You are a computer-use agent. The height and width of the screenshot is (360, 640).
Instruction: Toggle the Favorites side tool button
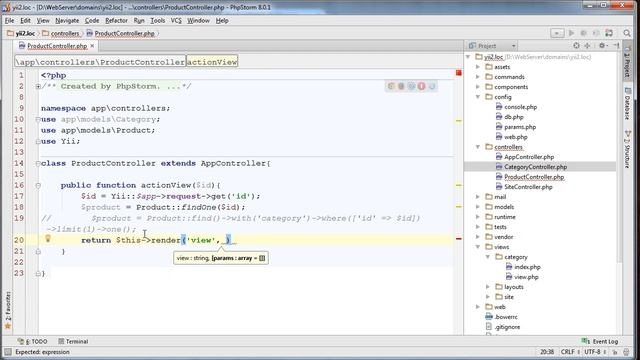click(x=7, y=310)
